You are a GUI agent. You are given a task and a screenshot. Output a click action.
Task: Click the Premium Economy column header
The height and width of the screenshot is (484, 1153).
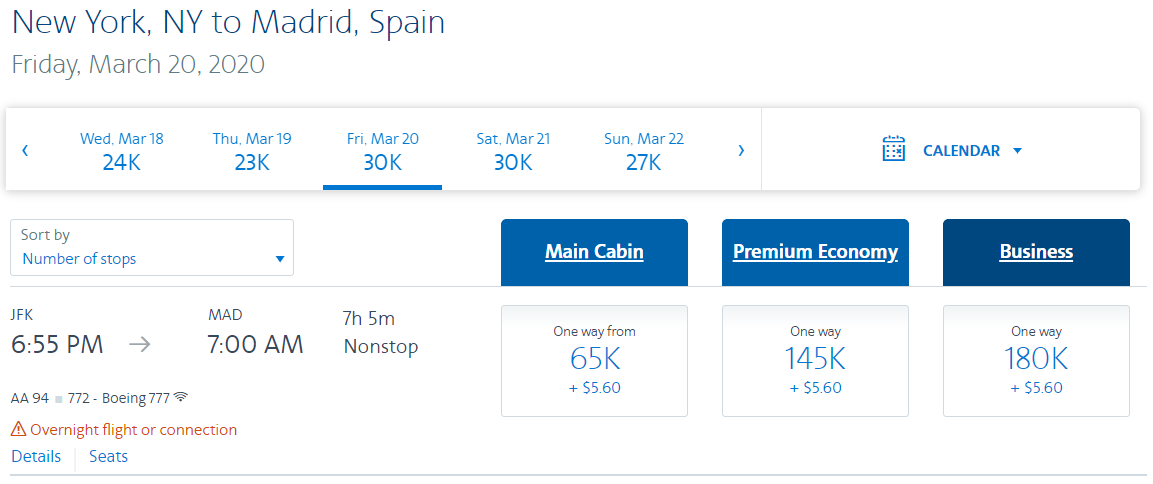(x=815, y=252)
